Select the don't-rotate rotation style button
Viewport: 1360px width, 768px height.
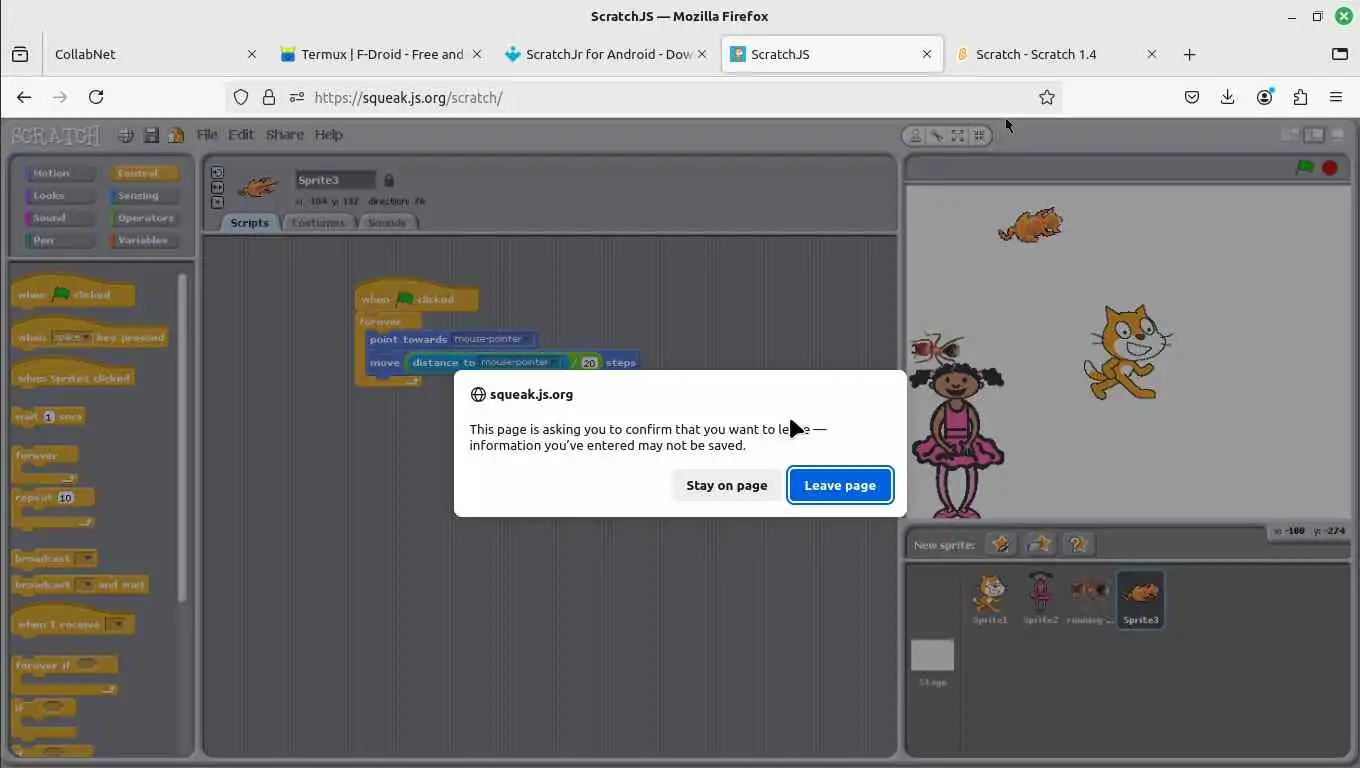217,201
